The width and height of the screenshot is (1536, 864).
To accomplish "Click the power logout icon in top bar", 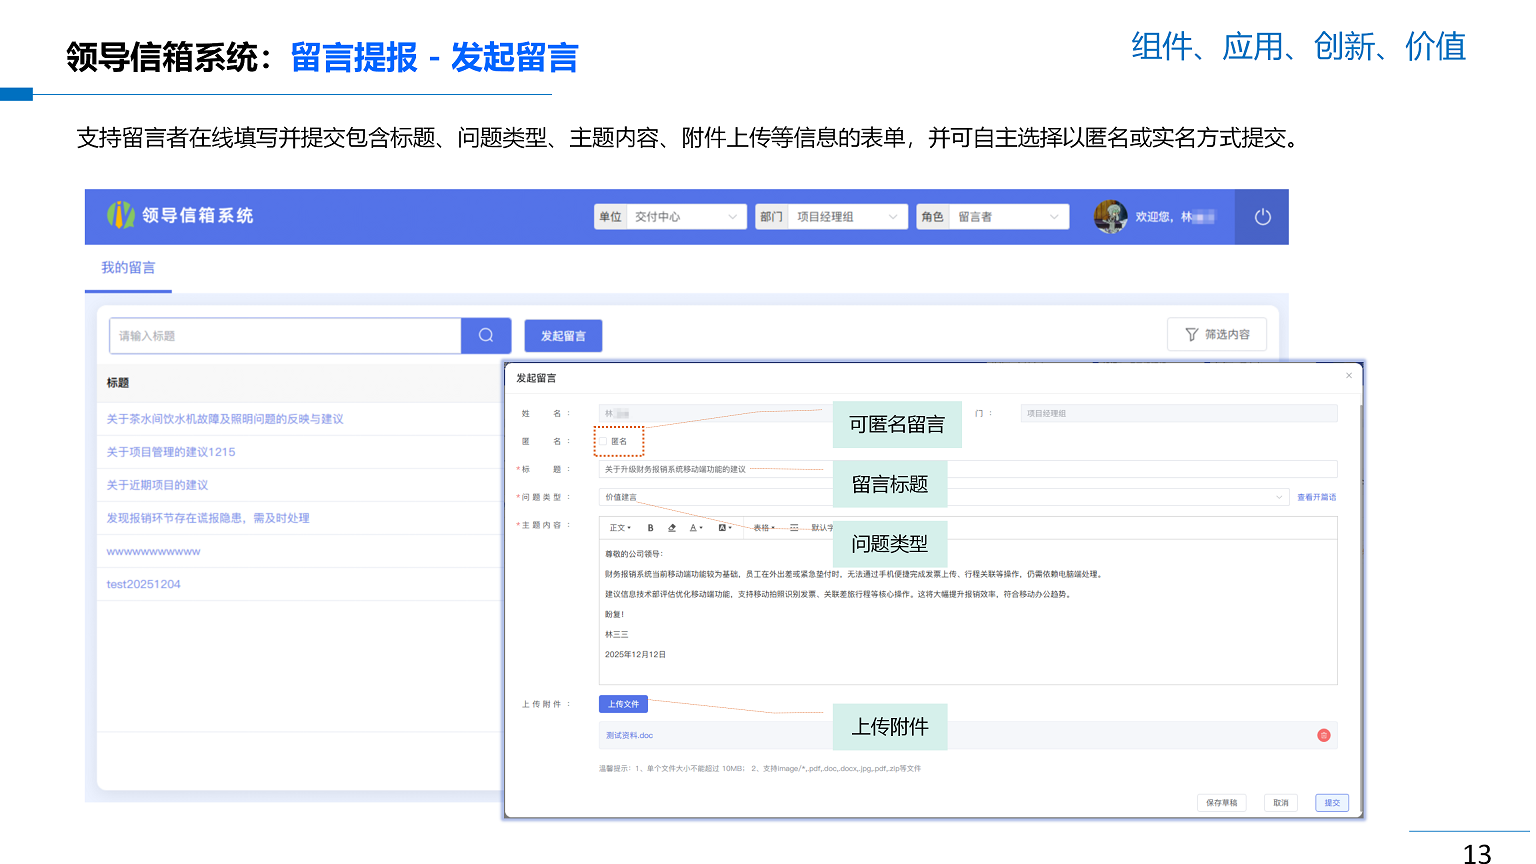I will pyautogui.click(x=1260, y=217).
